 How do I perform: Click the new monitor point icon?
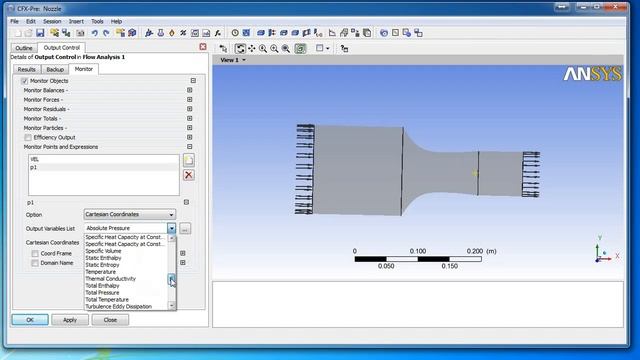189,160
